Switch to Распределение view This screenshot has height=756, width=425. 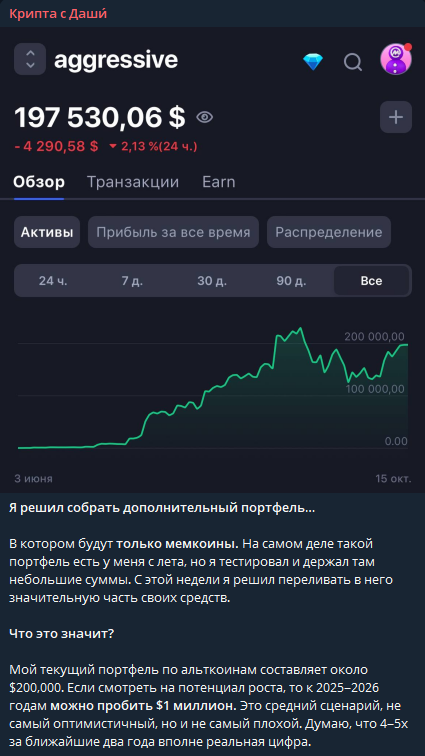click(x=329, y=232)
